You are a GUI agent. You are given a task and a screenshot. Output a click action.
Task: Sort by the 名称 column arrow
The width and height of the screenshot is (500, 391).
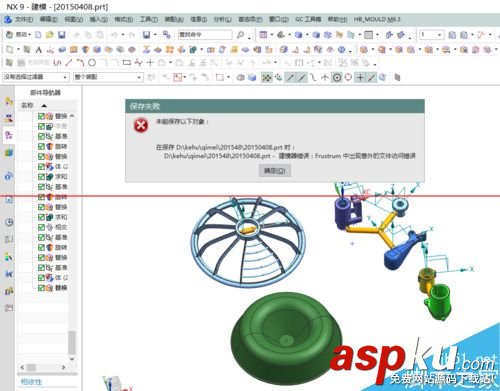point(44,106)
